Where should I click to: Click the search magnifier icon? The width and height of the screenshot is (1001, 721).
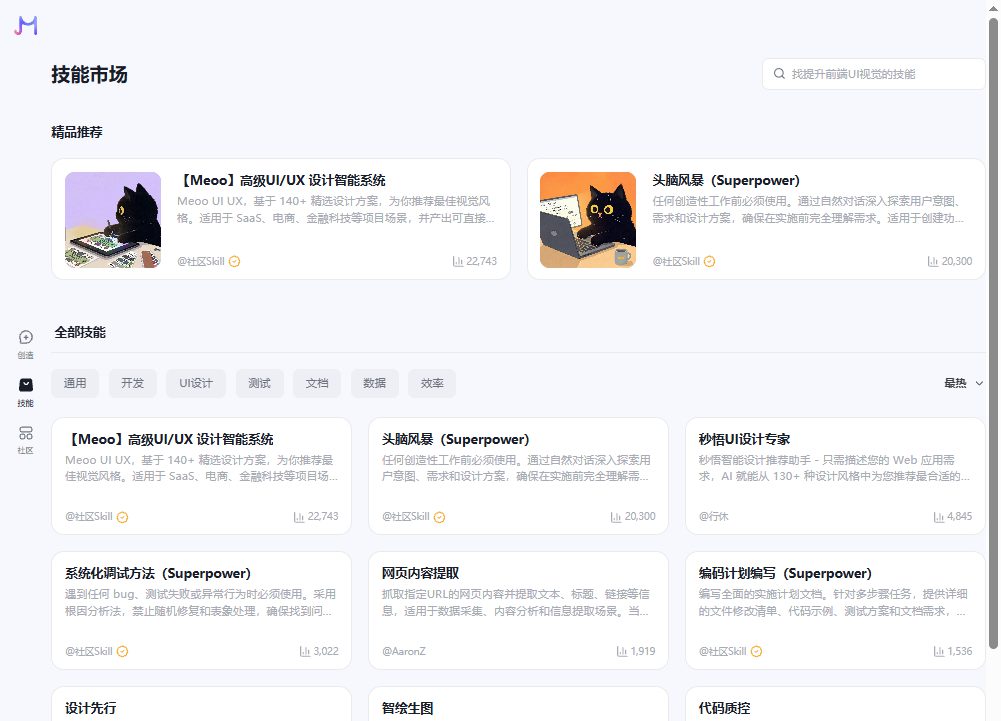(x=779, y=73)
